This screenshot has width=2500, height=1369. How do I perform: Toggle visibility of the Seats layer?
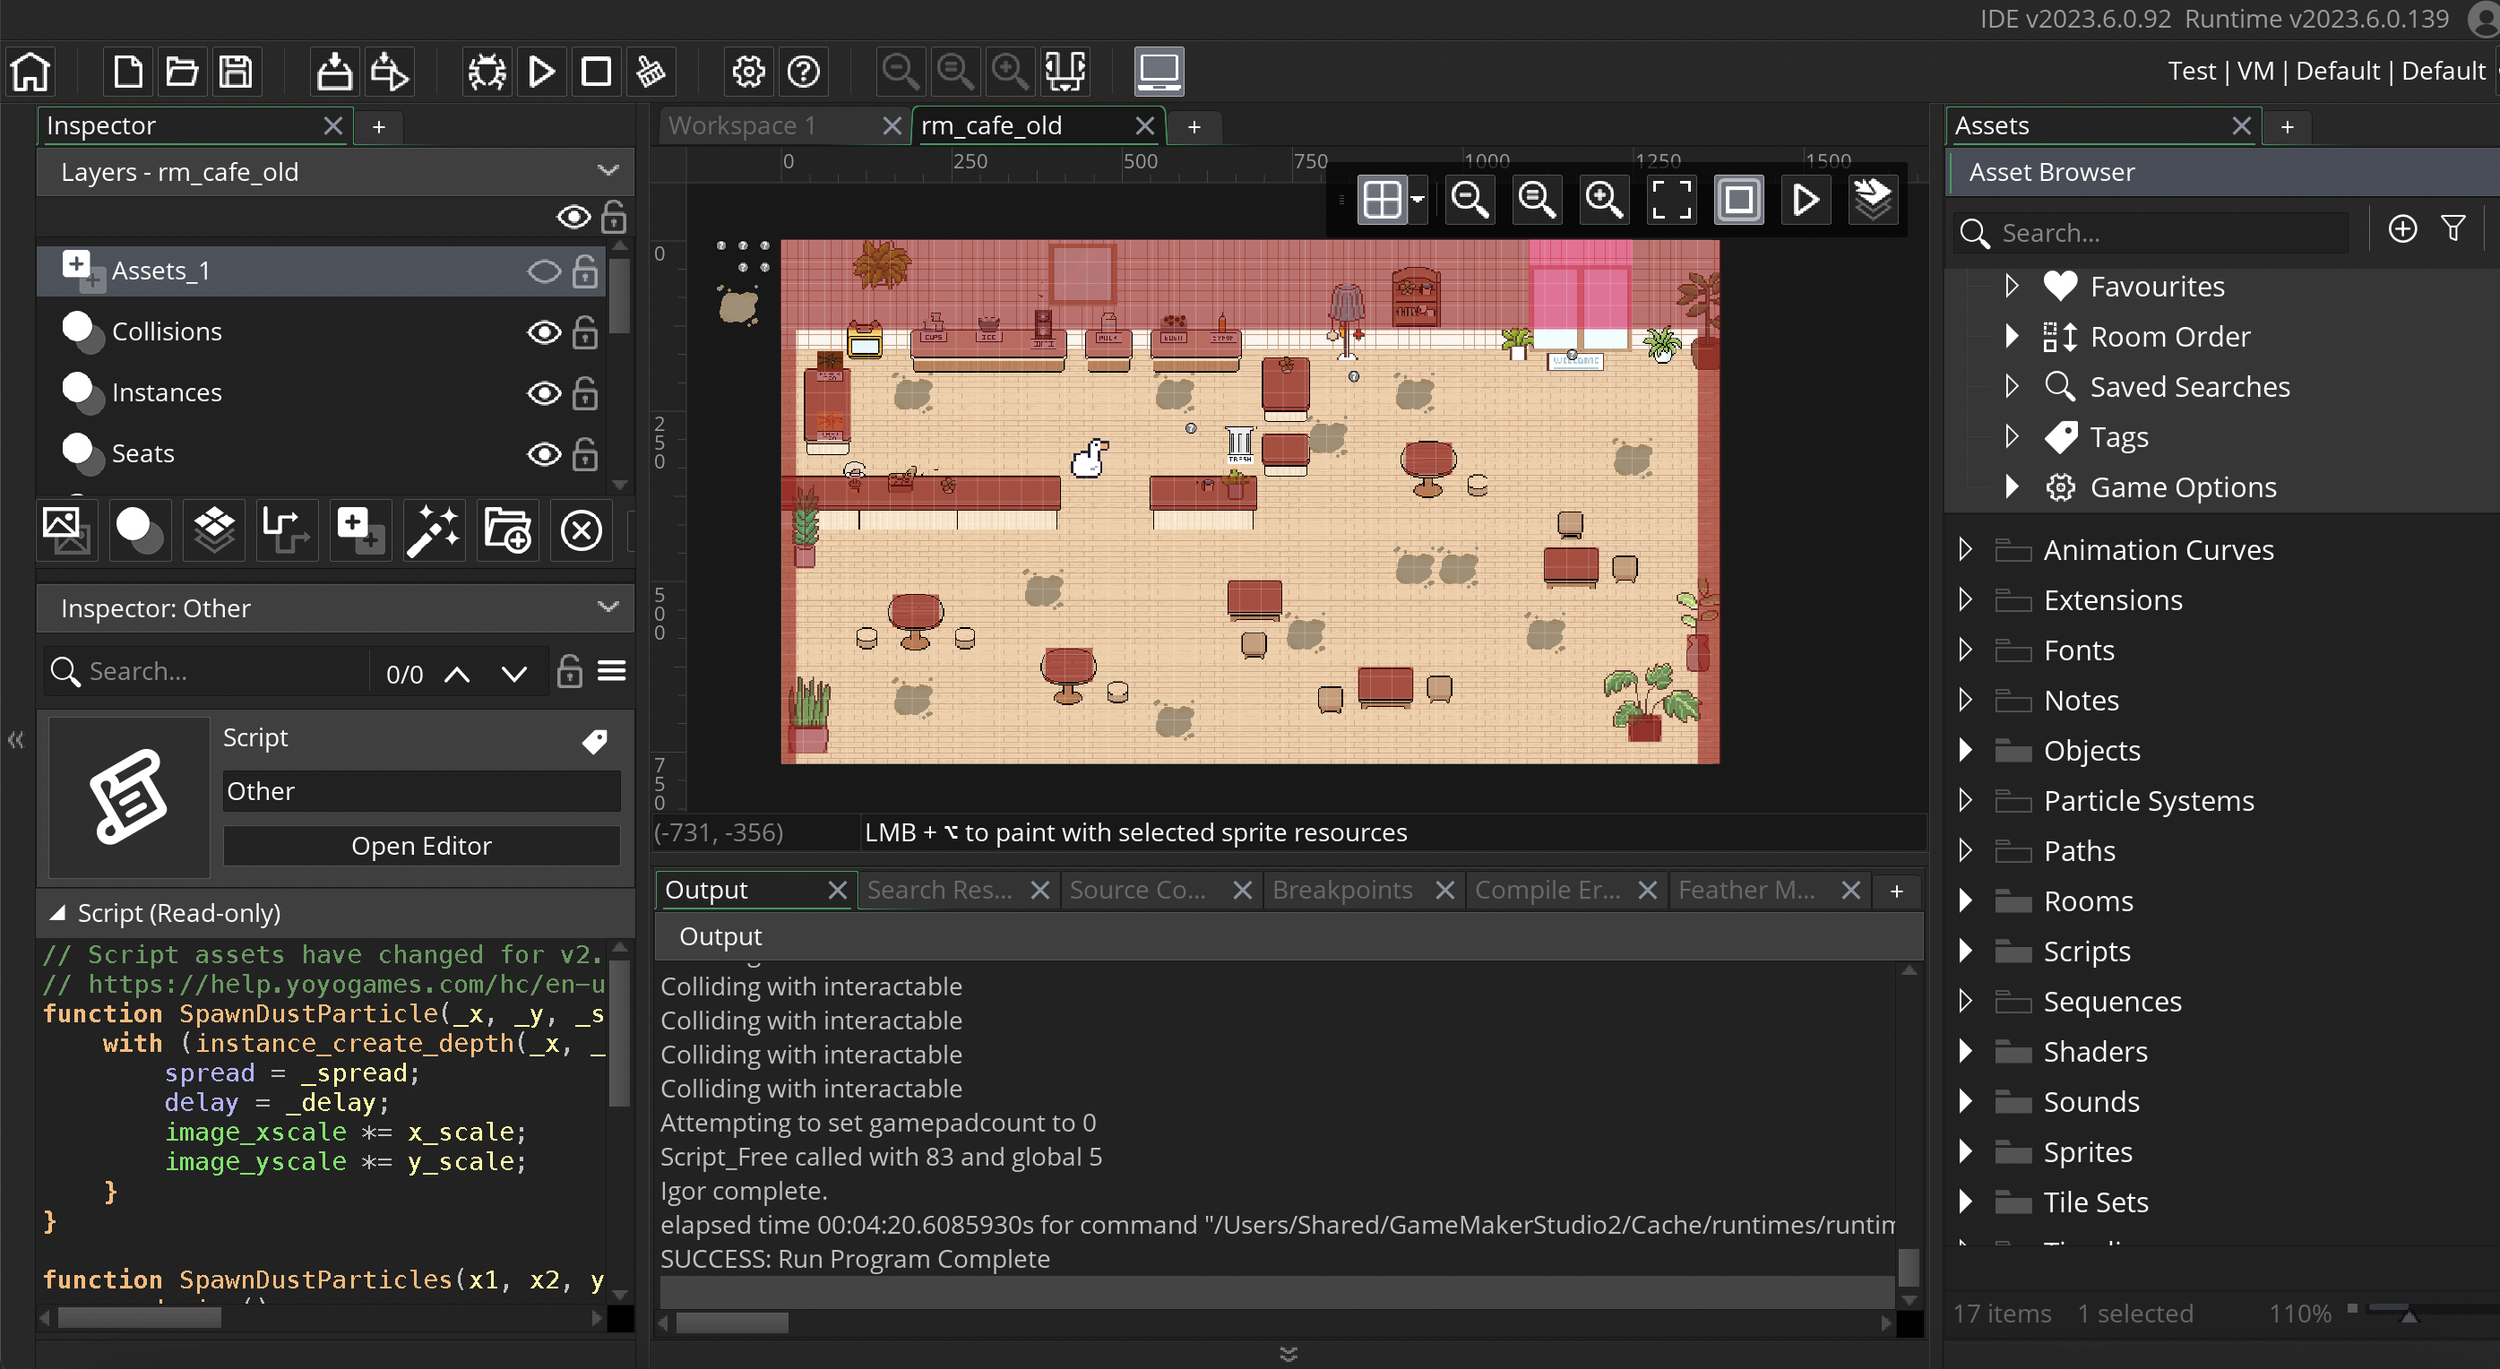point(543,453)
